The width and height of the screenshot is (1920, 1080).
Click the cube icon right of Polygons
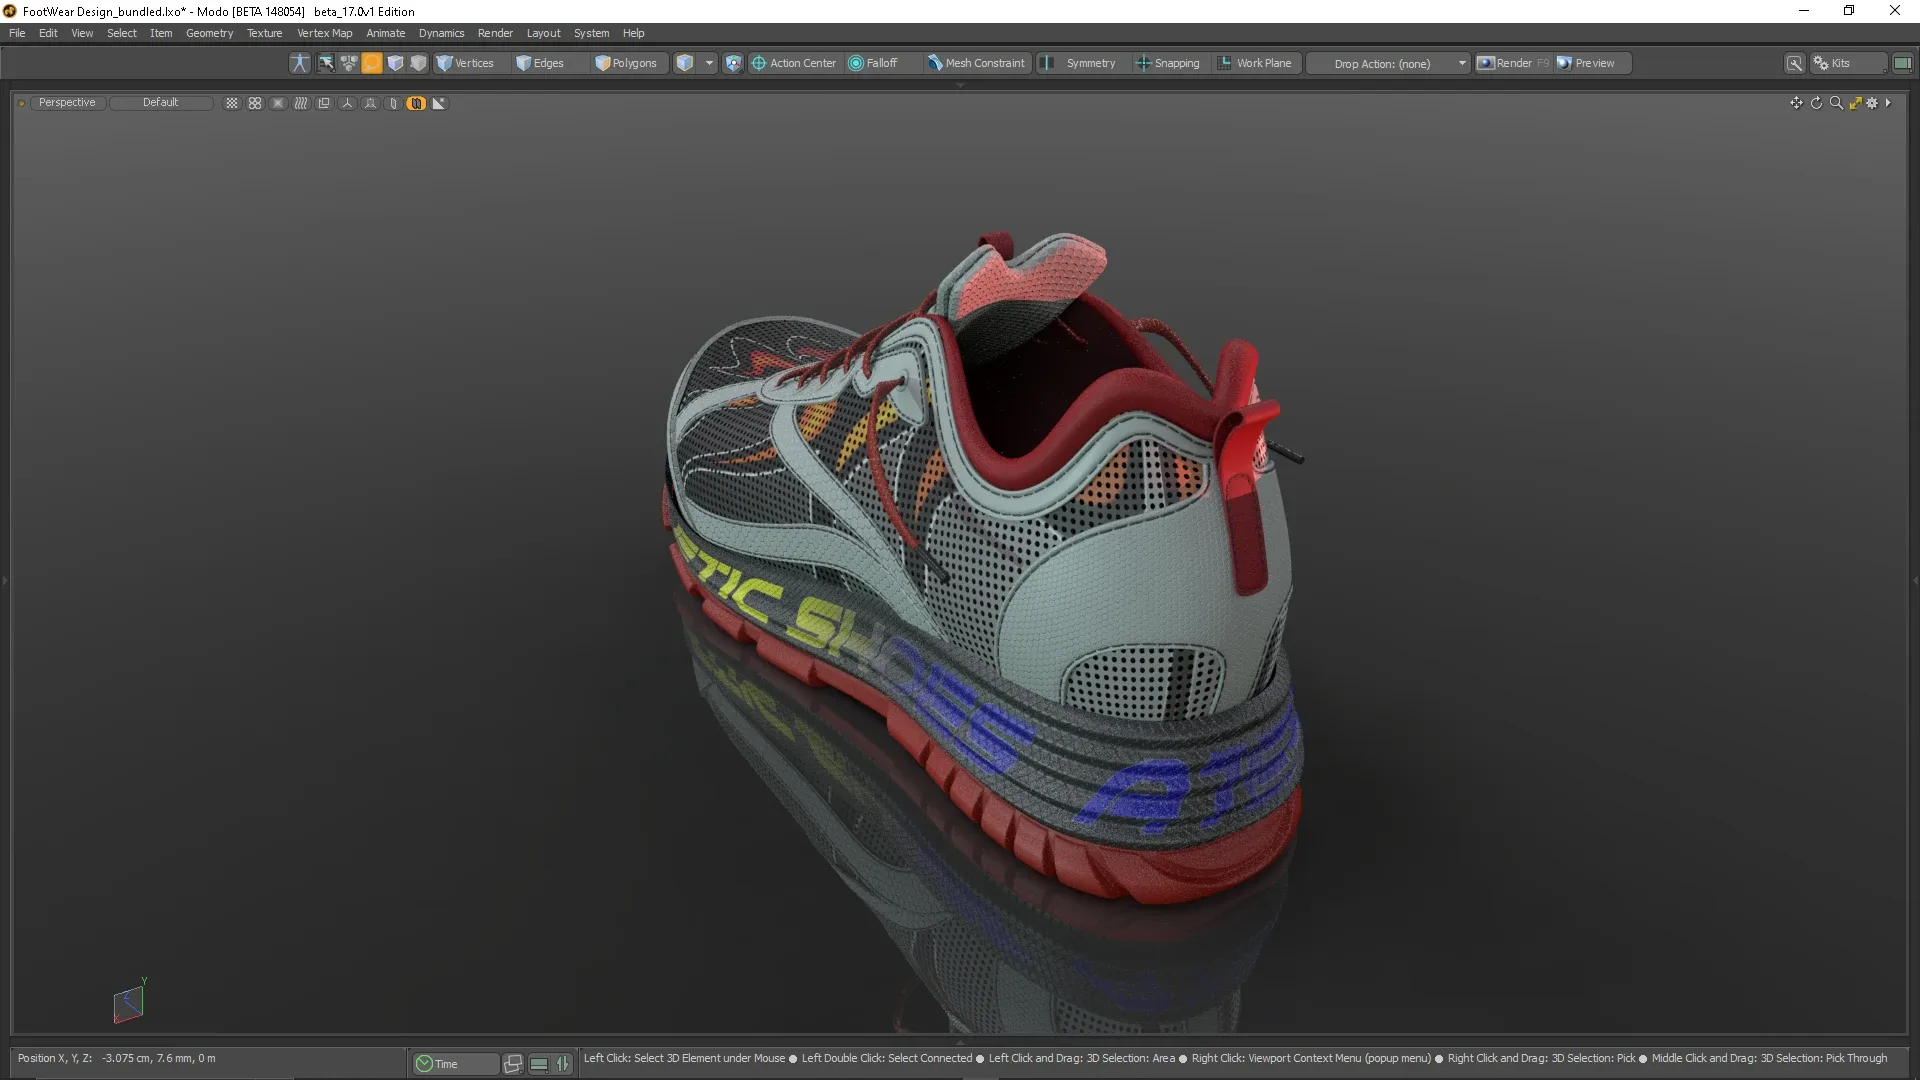685,63
